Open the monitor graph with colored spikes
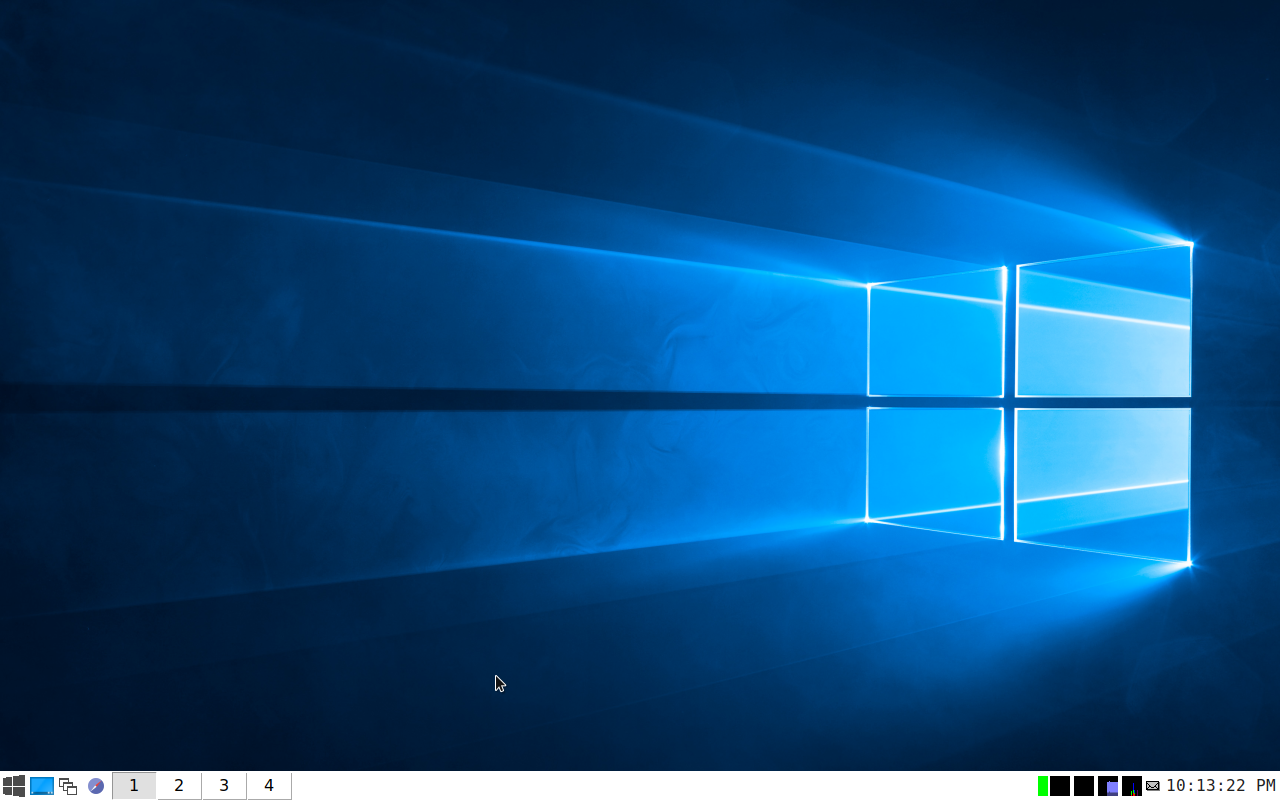The image size is (1280, 800). tap(1132, 786)
